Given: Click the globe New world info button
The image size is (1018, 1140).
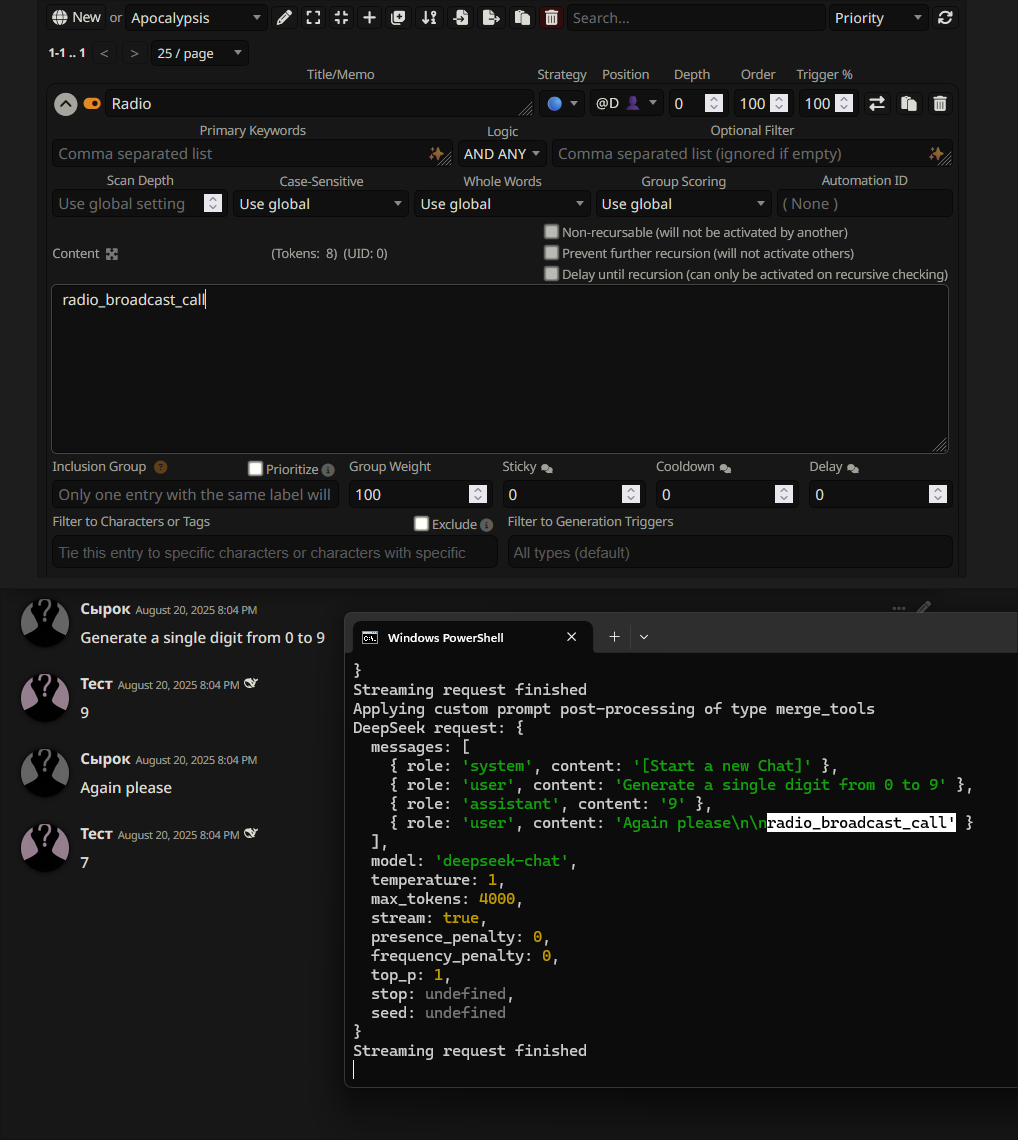Looking at the screenshot, I should [76, 17].
